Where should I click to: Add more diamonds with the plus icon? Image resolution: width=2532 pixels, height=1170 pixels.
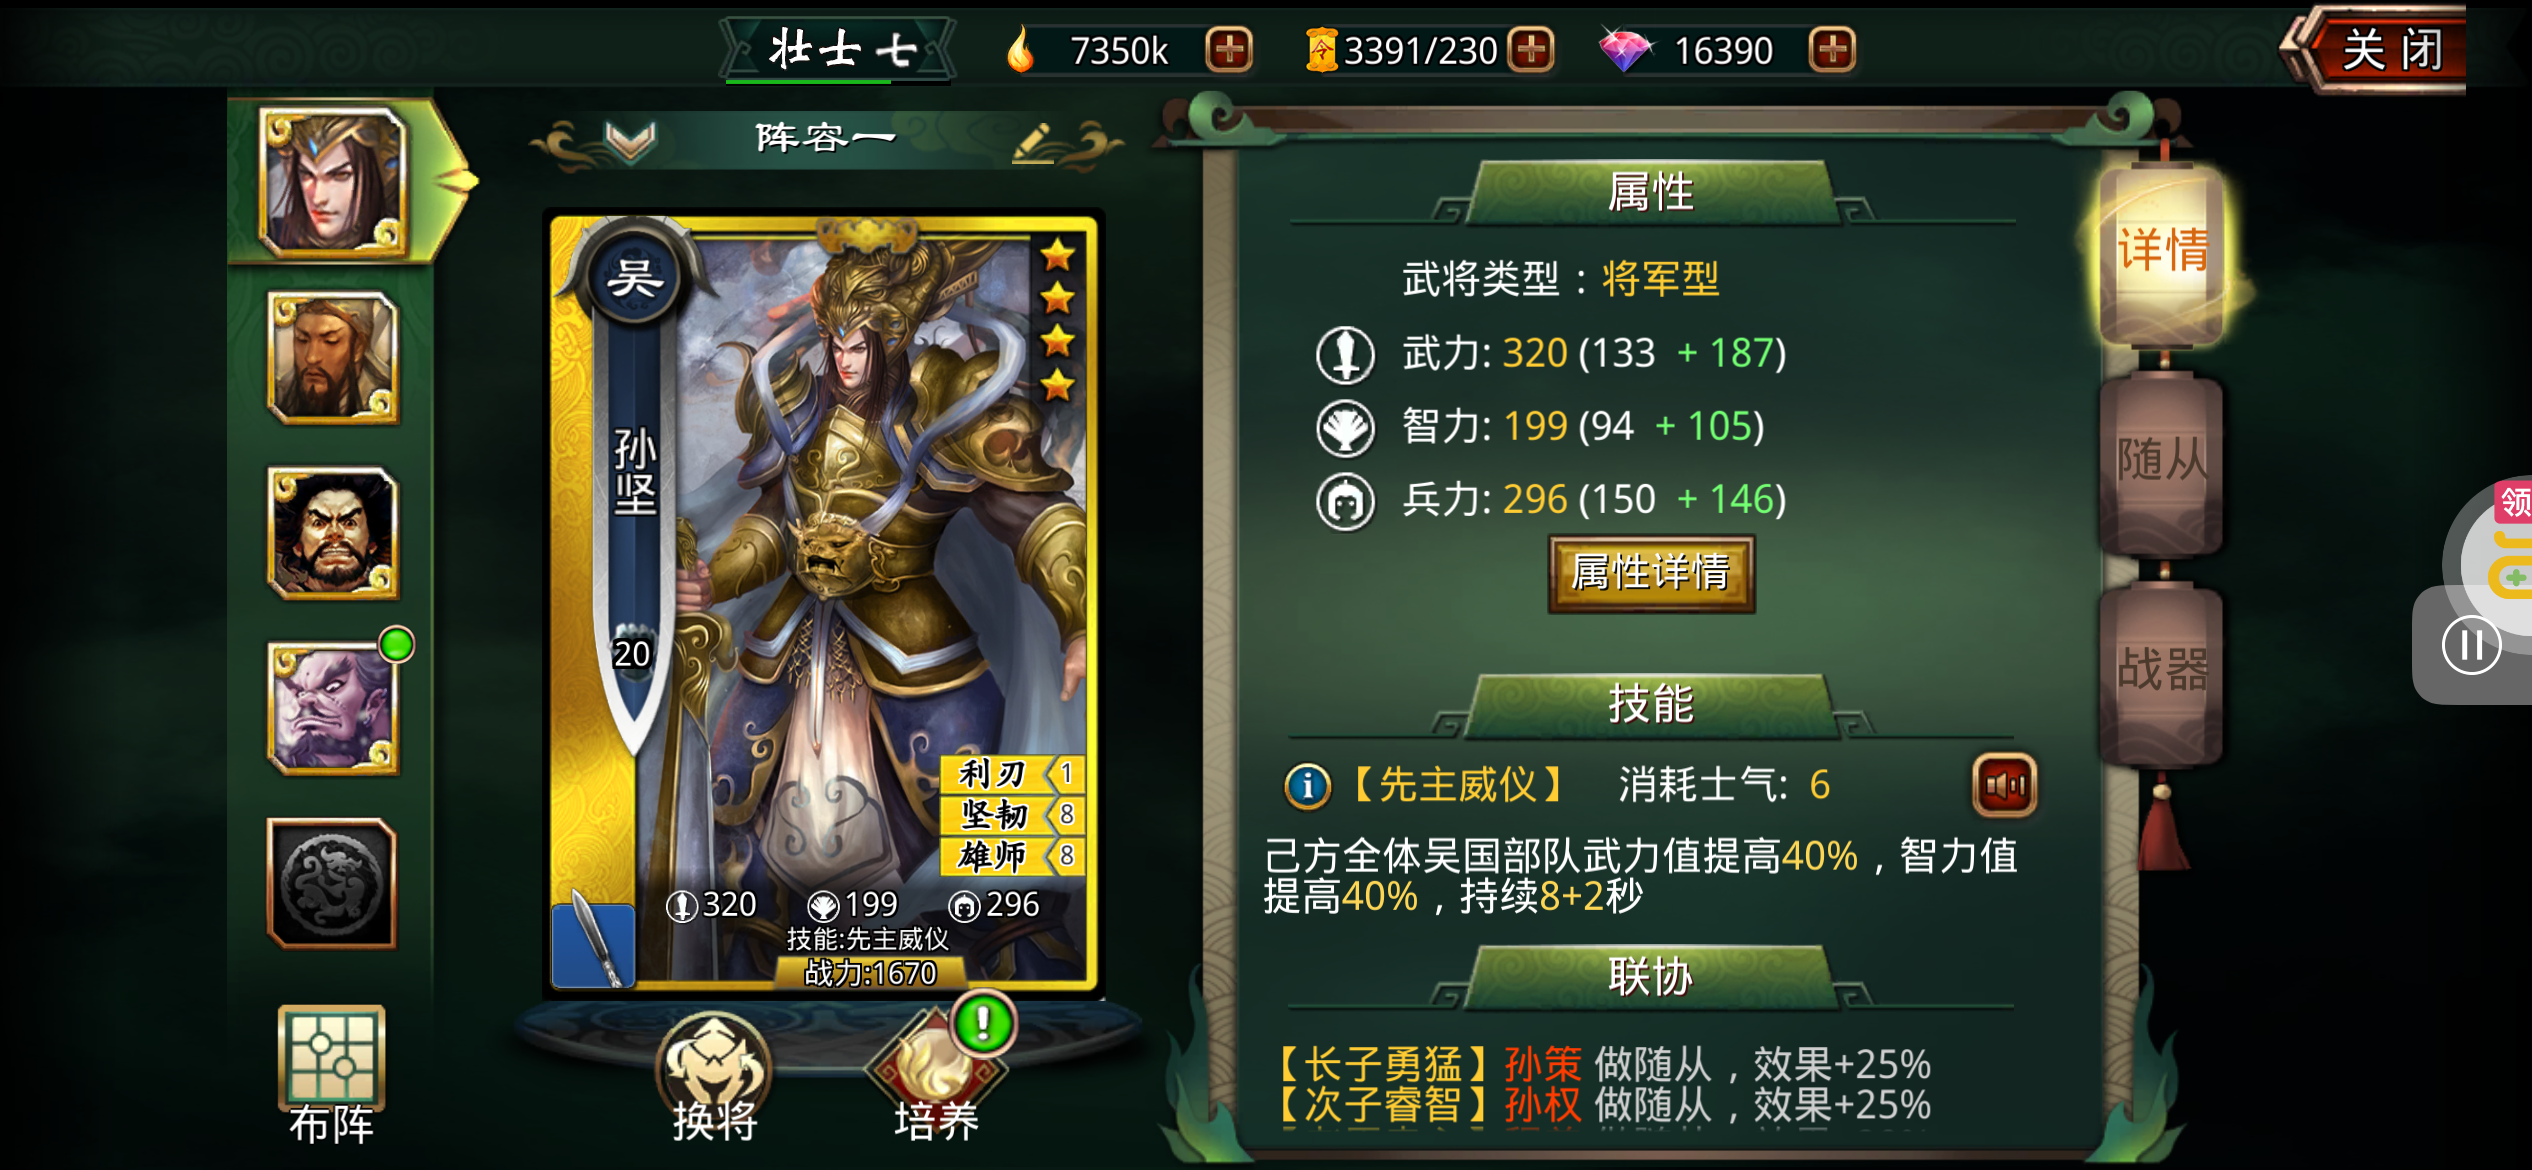1832,50
